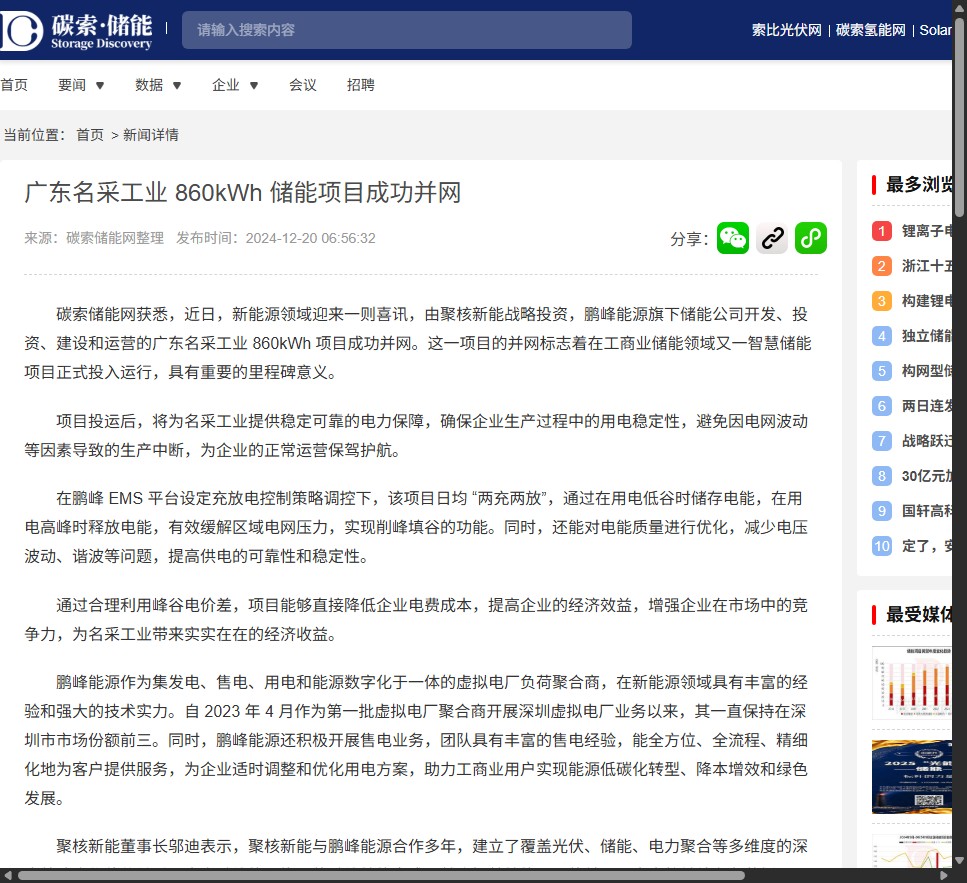Click the vertical scrollbar thumb
This screenshot has height=883, width=967.
pyautogui.click(x=960, y=117)
